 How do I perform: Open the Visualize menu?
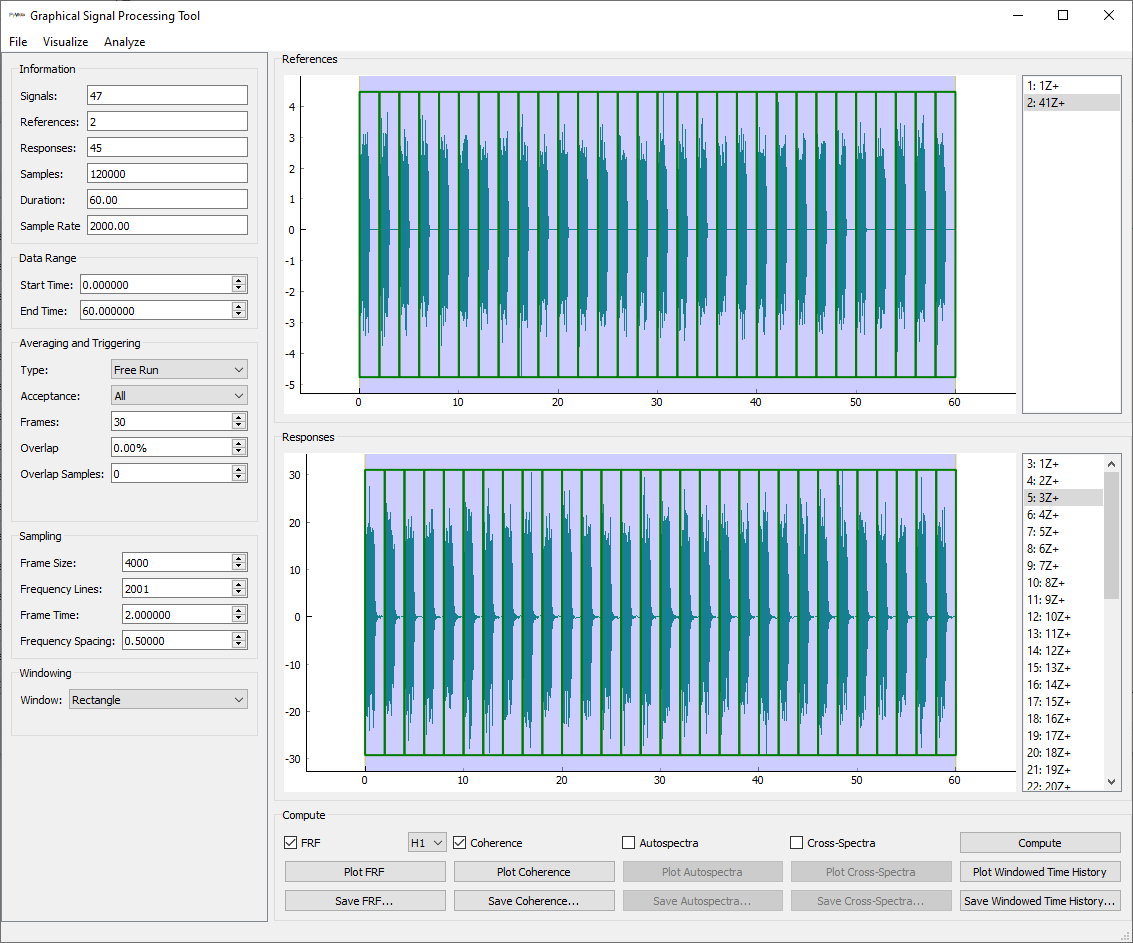point(65,42)
